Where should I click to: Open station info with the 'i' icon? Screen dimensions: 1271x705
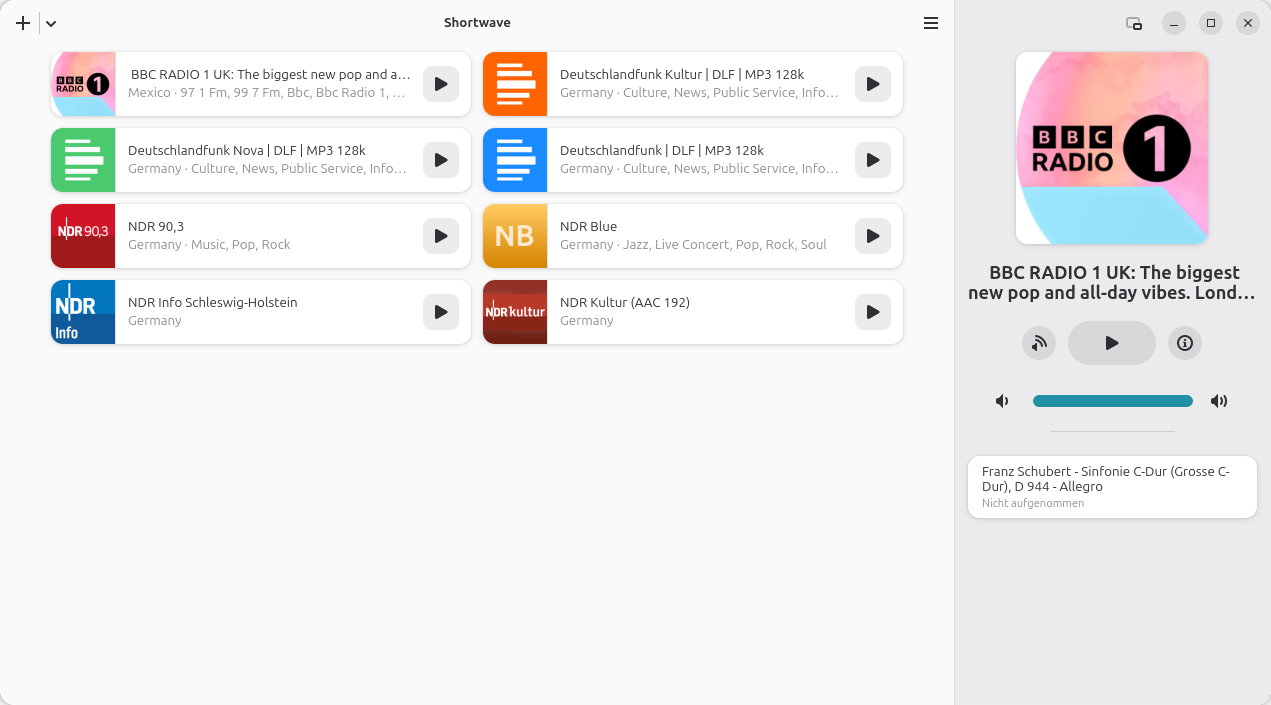[x=1185, y=343]
